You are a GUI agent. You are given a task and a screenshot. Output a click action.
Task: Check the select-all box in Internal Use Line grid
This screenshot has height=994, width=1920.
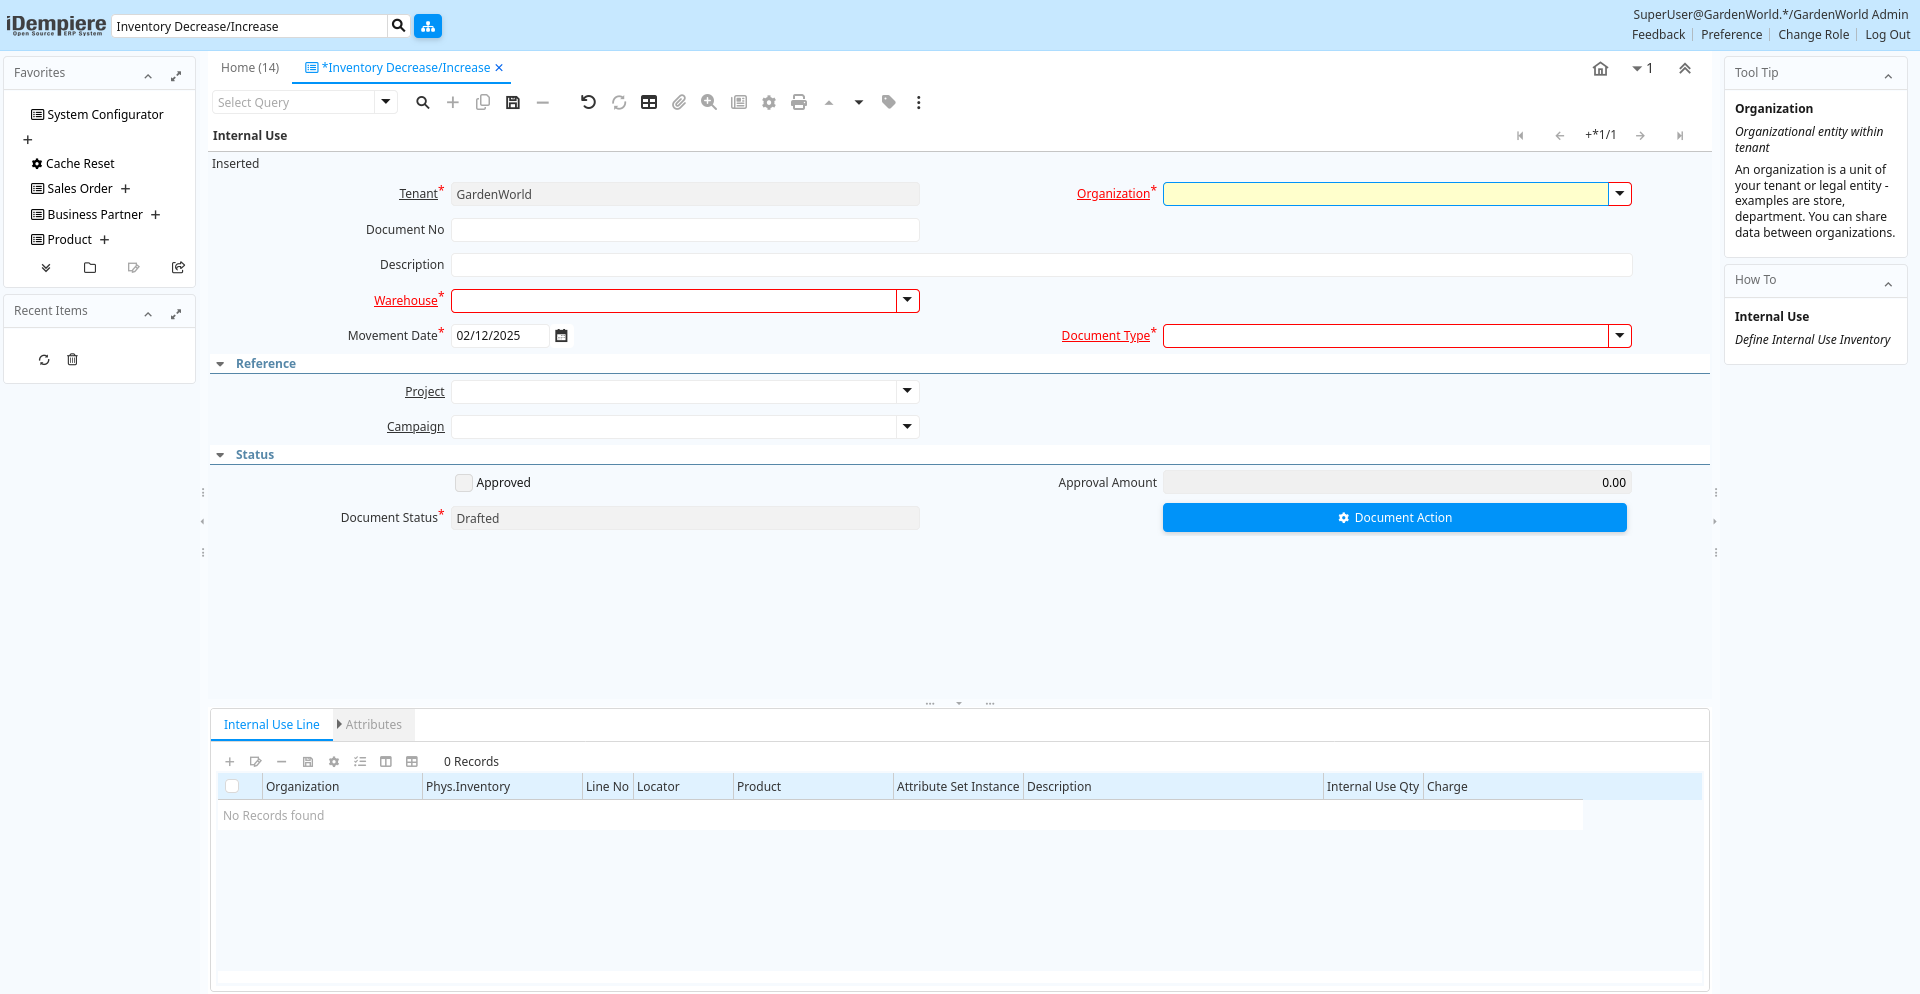click(x=232, y=787)
